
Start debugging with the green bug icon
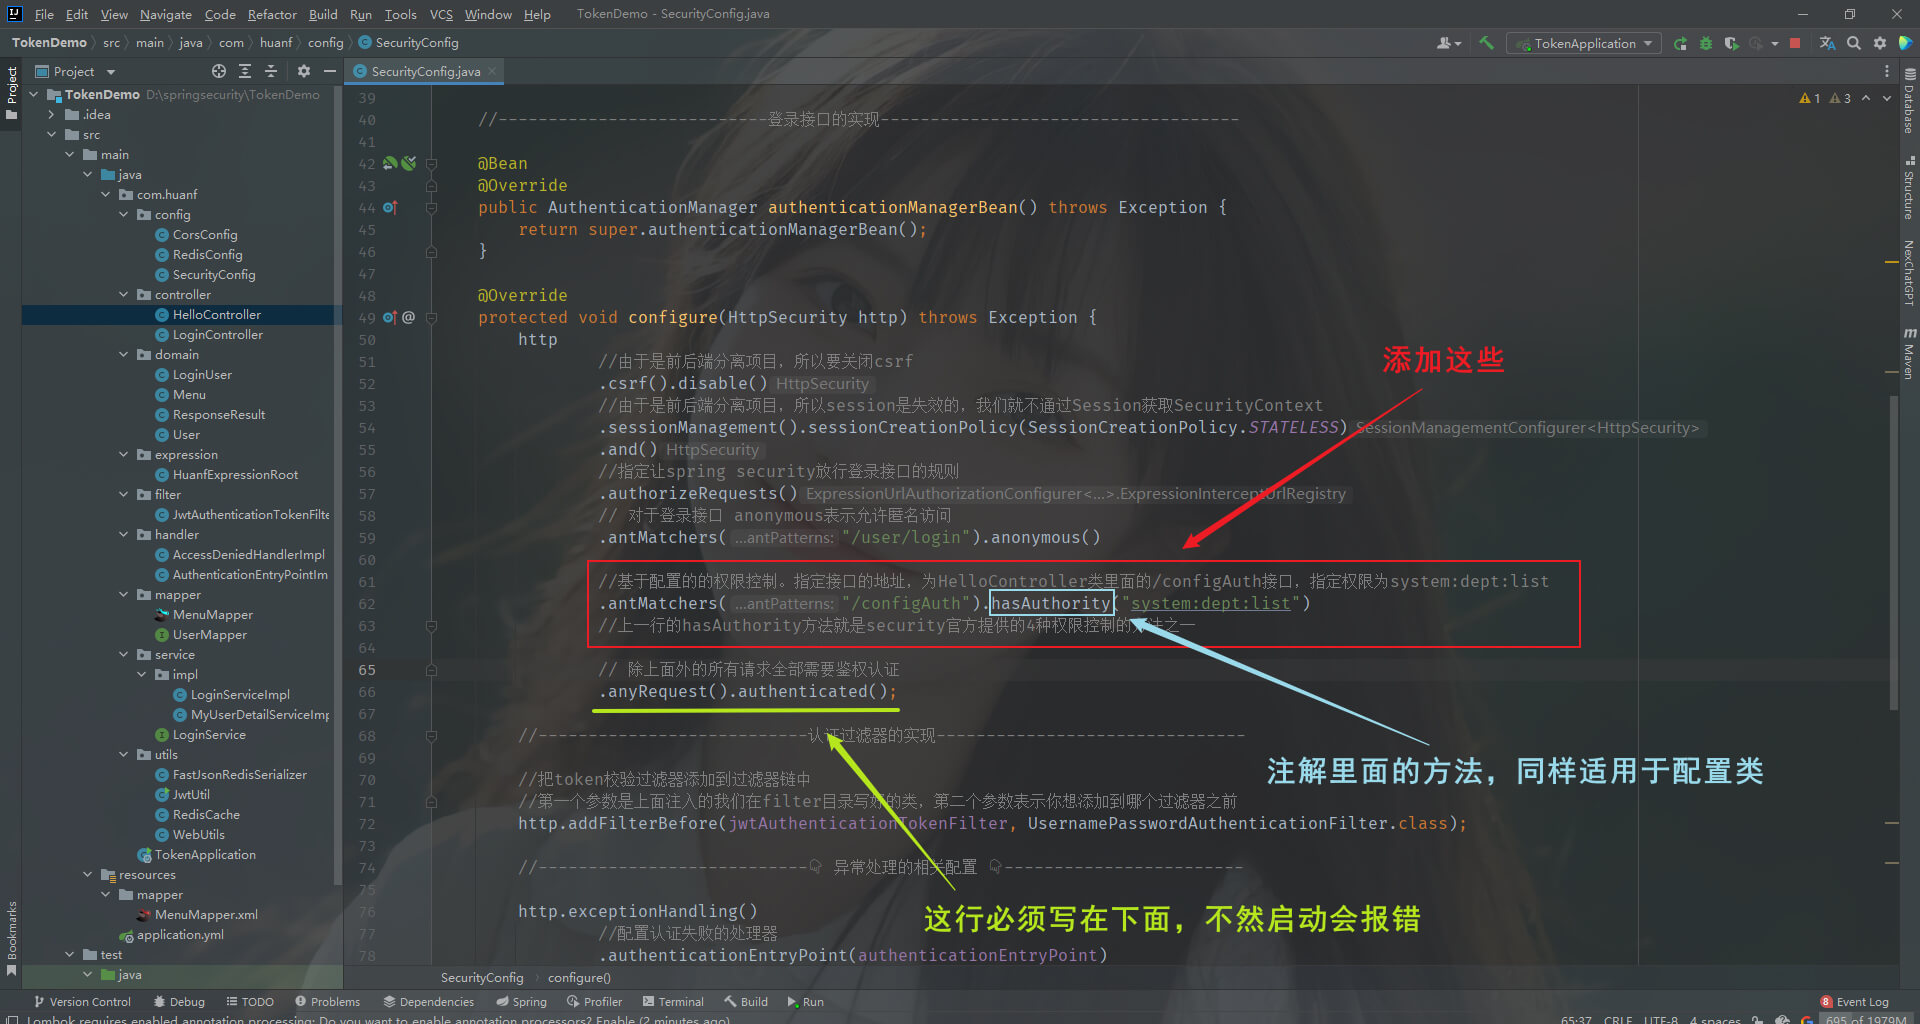[x=1706, y=43]
